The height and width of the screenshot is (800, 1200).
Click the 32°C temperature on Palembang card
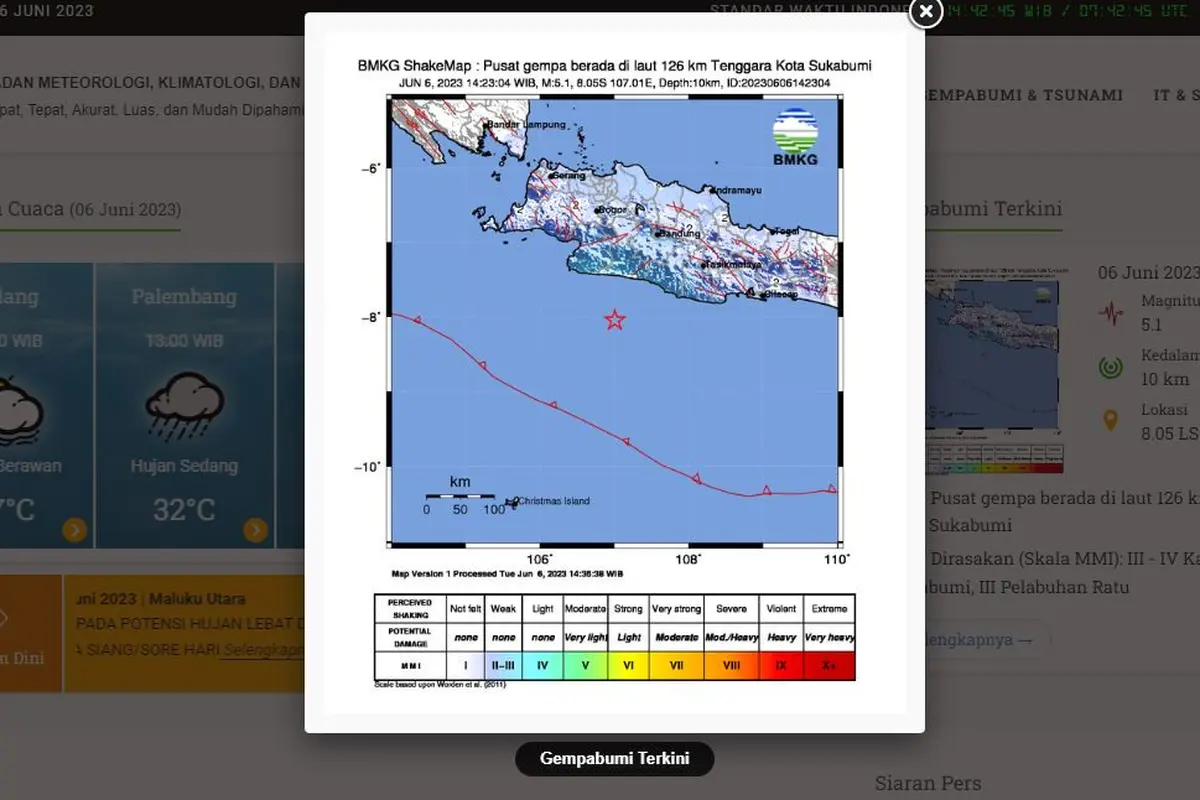(x=184, y=509)
